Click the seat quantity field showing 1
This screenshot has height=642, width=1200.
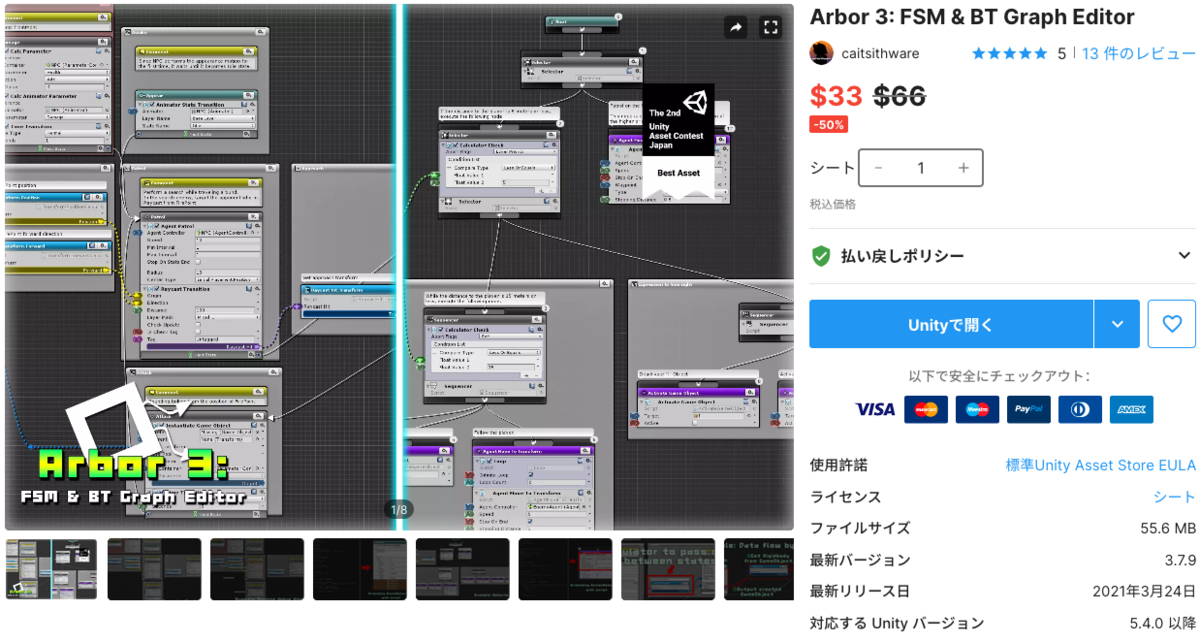click(x=921, y=168)
